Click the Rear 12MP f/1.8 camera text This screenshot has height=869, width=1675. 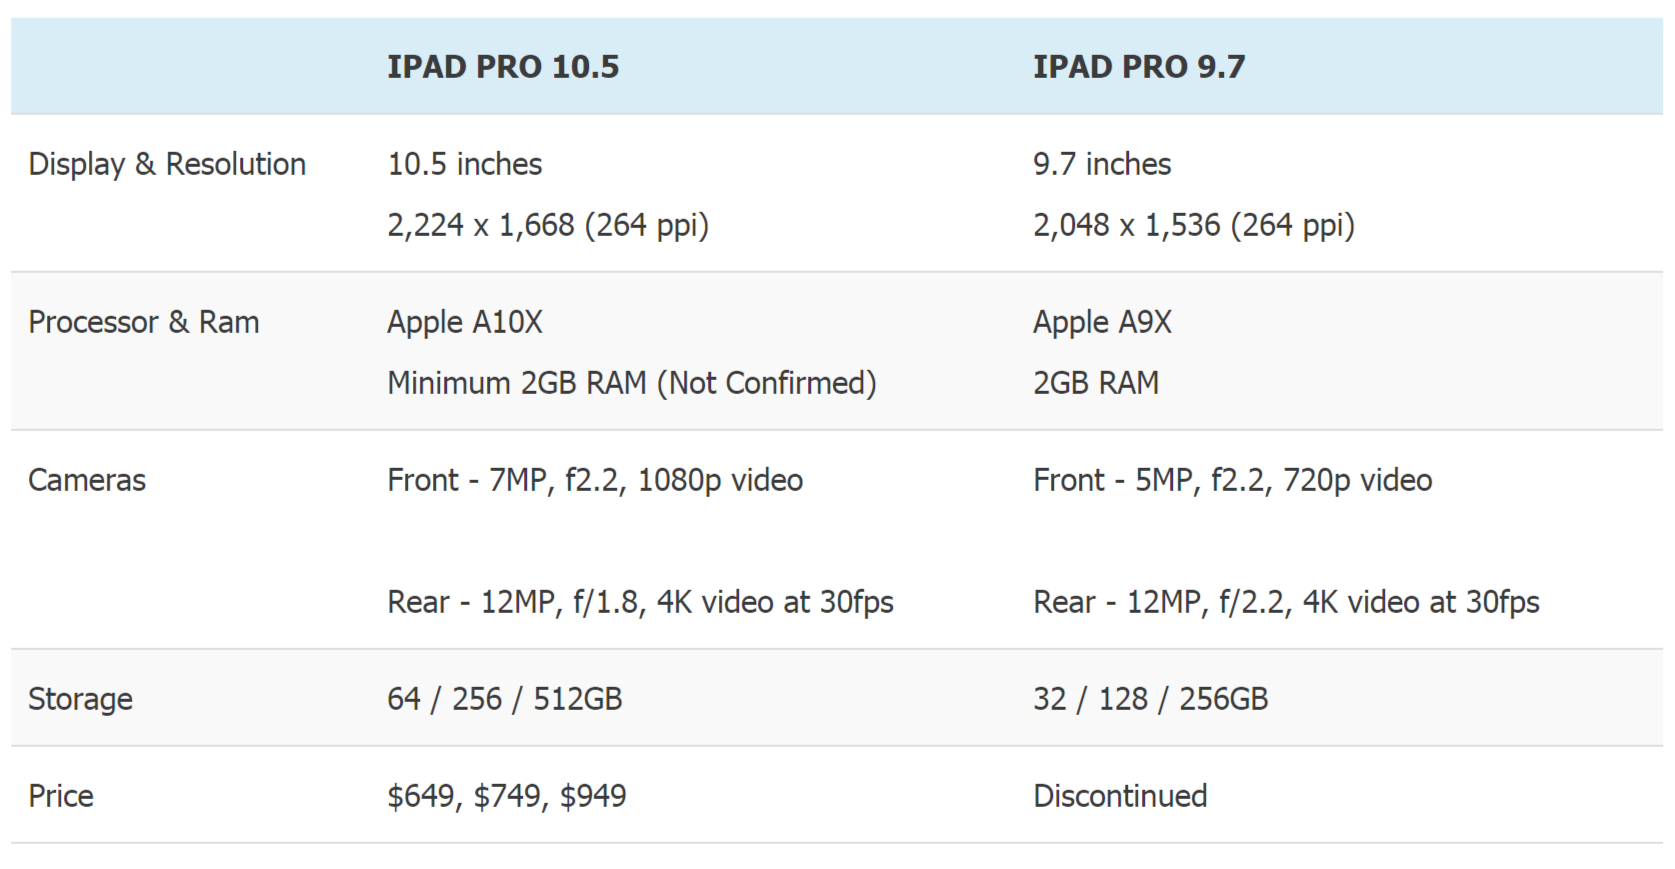640,602
